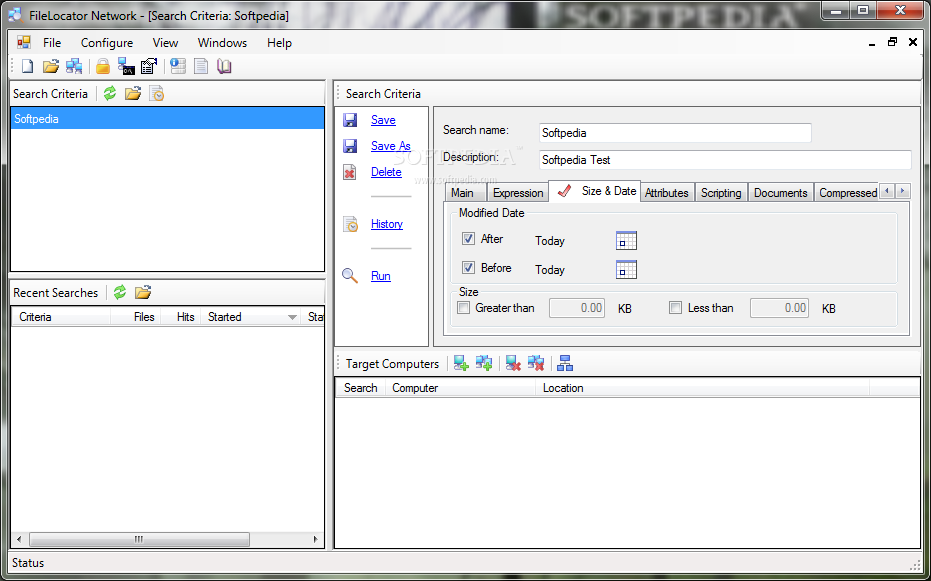The image size is (931, 581).
Task: Sort Recent Searches by Criteria column
Action: (61, 317)
